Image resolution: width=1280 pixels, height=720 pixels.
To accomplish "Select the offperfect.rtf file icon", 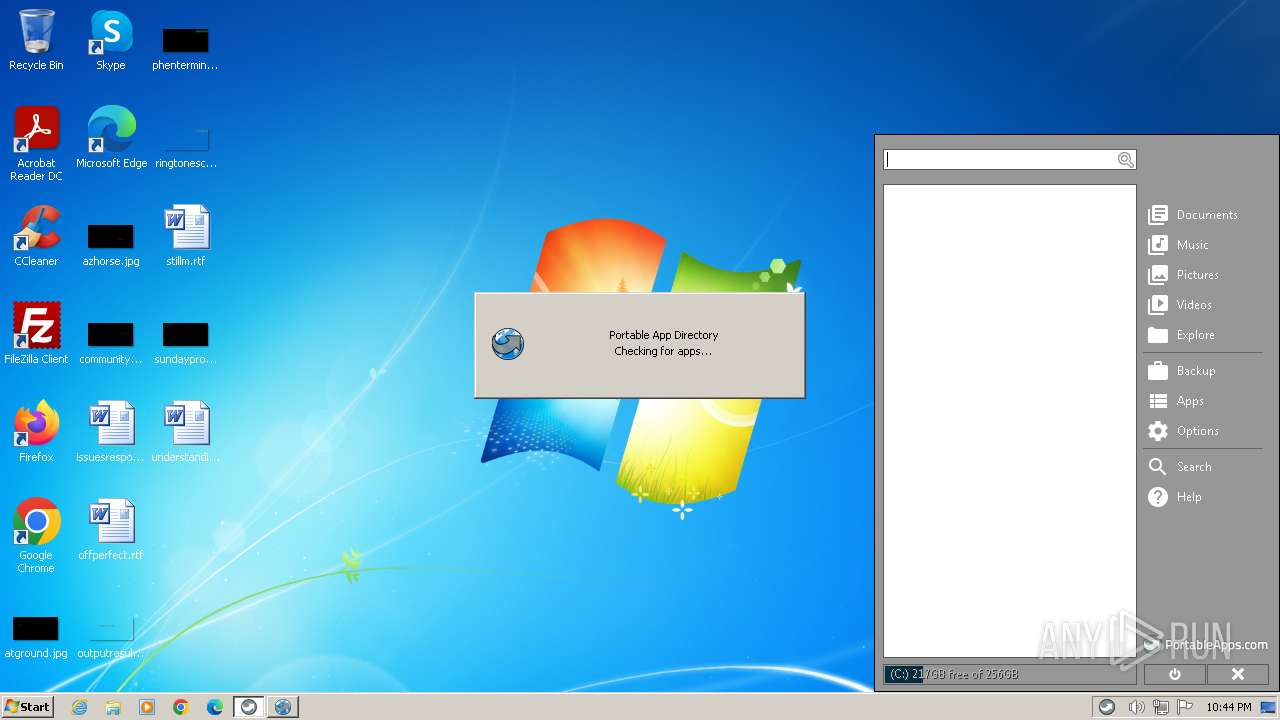I will pos(111,530).
